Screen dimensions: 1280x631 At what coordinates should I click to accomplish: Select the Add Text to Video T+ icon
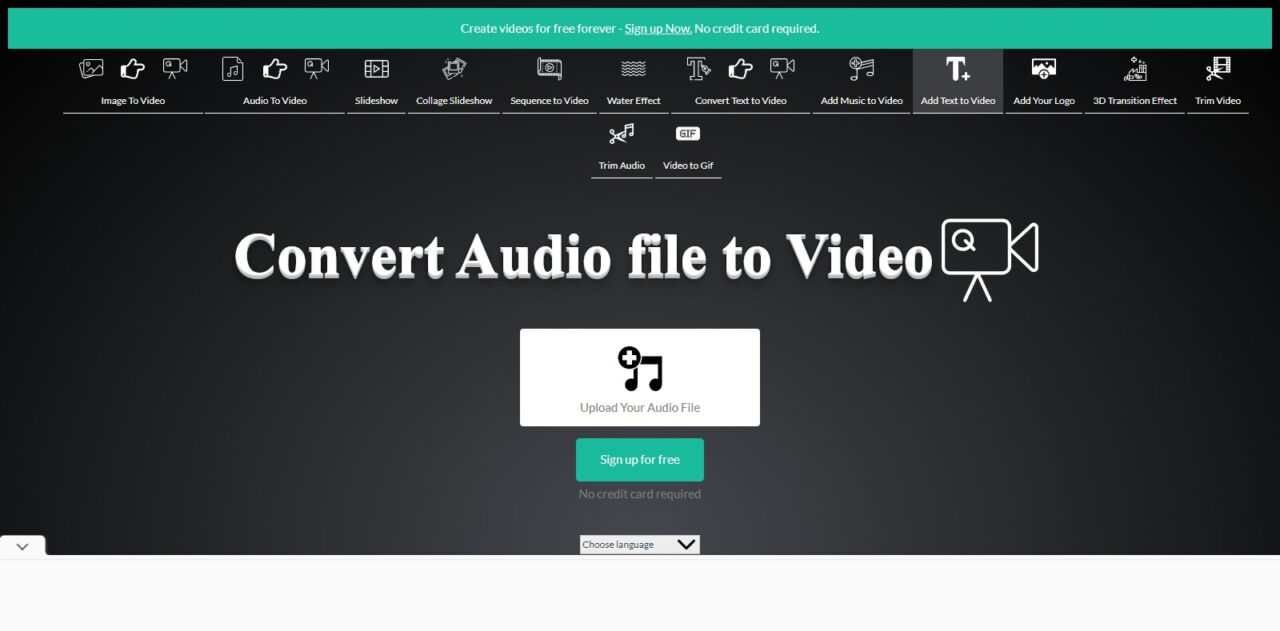tap(958, 69)
